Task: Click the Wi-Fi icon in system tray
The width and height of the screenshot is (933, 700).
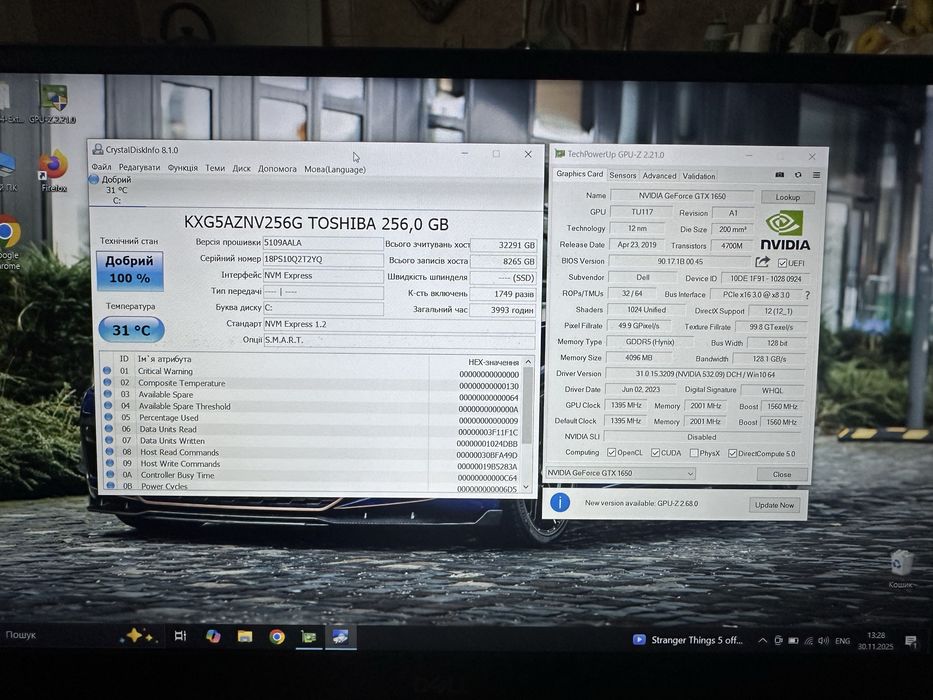Action: [809, 640]
